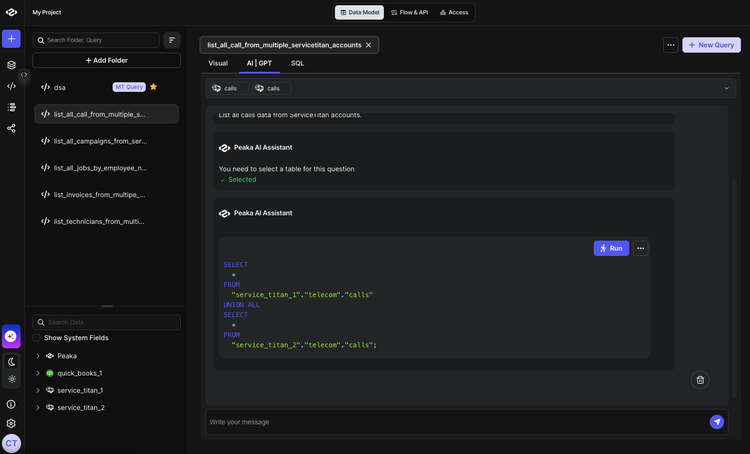Viewport: 750px width, 454px height.
Task: Click the sort icon beside folder search
Action: (172, 40)
